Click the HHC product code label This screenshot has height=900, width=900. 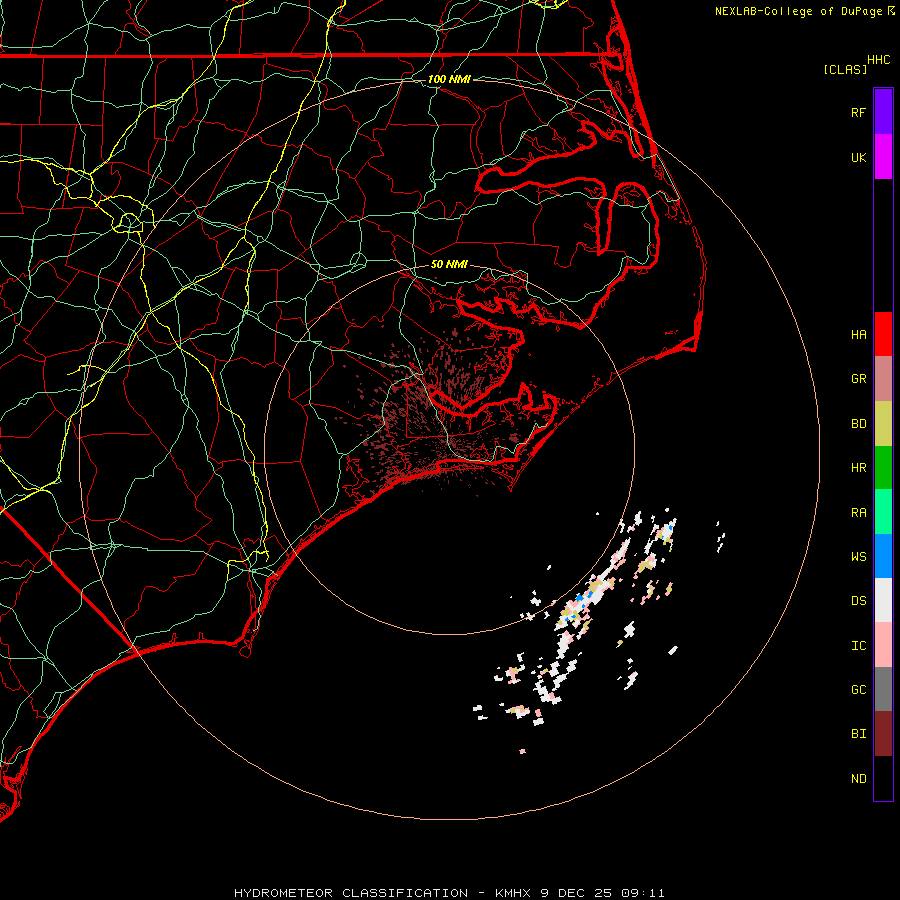click(878, 60)
